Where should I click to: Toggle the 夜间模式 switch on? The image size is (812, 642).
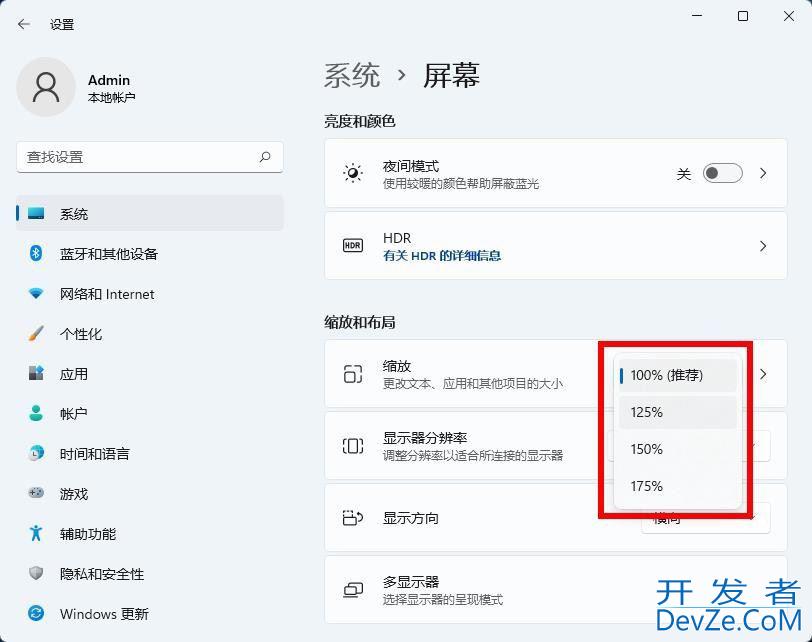coord(722,173)
